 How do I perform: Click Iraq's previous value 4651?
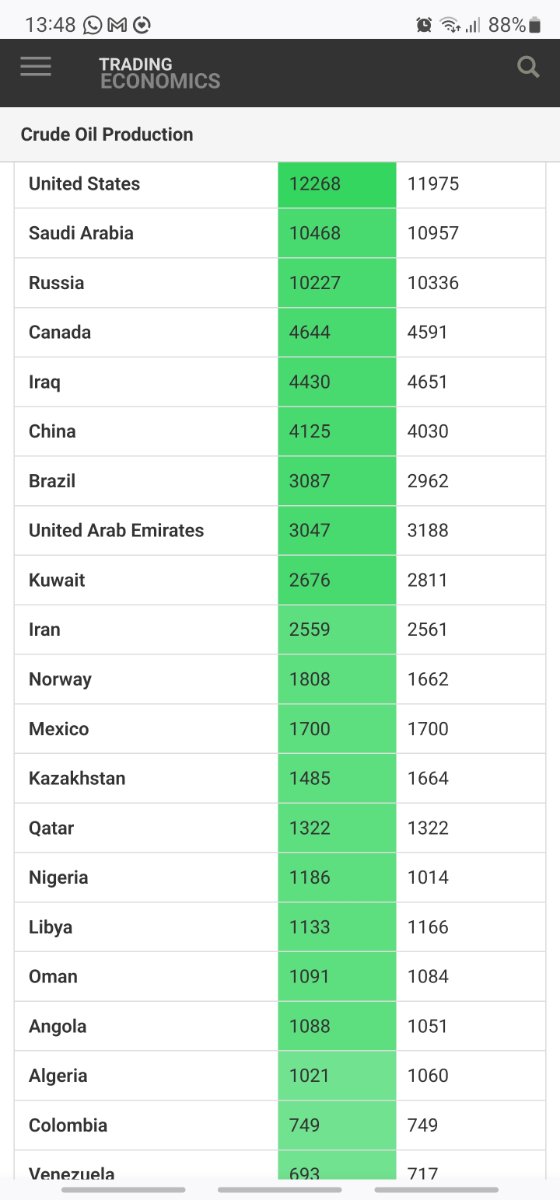click(428, 382)
